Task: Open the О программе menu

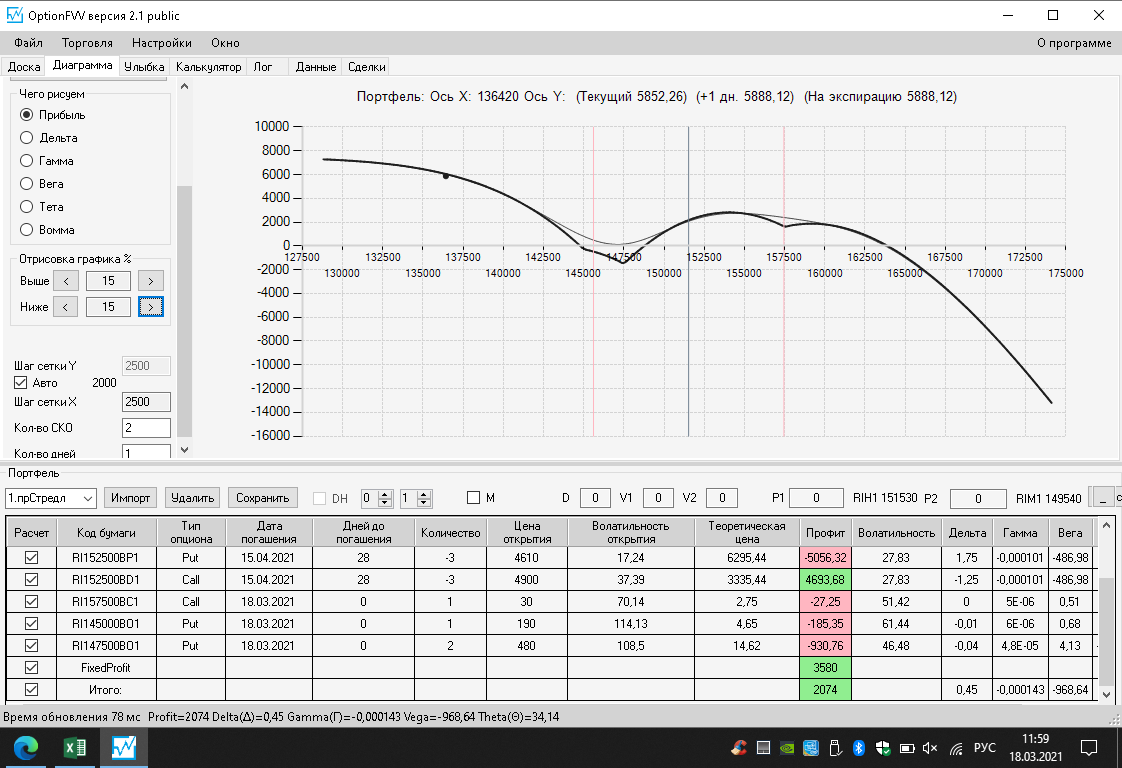Action: pos(1074,43)
